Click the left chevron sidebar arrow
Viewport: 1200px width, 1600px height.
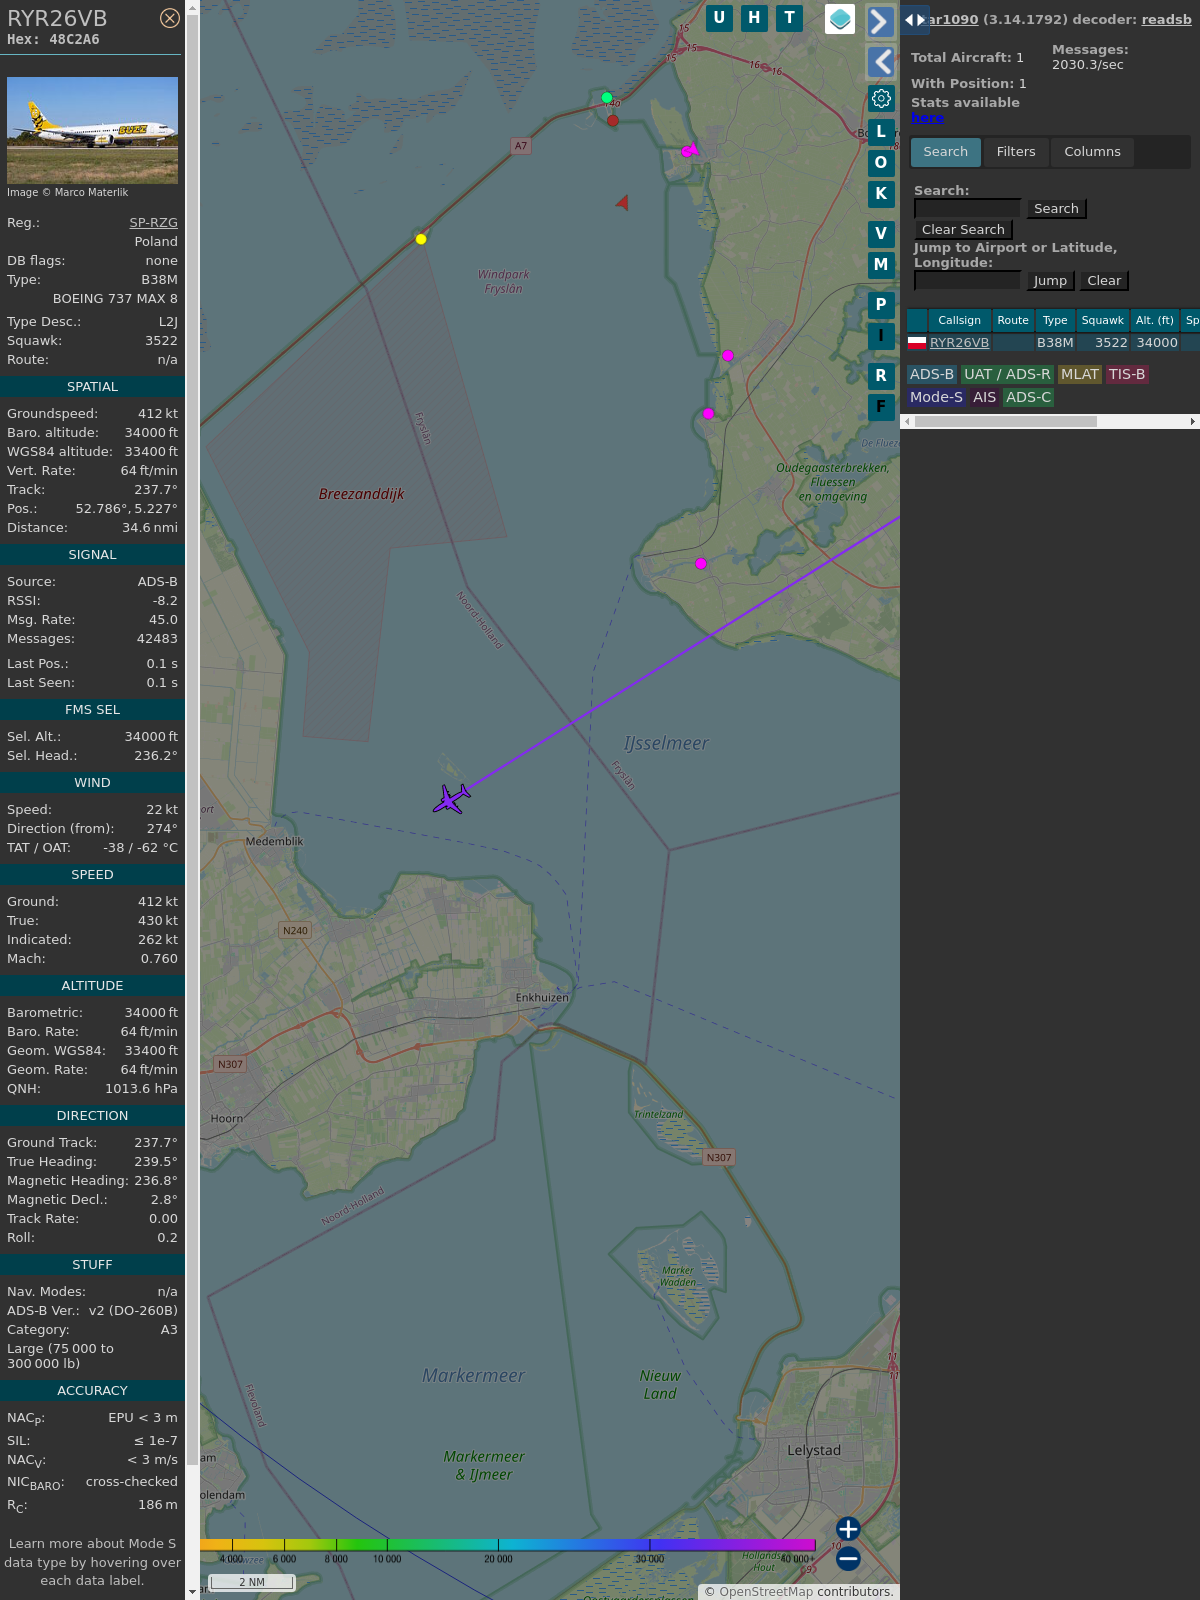pyautogui.click(x=880, y=62)
